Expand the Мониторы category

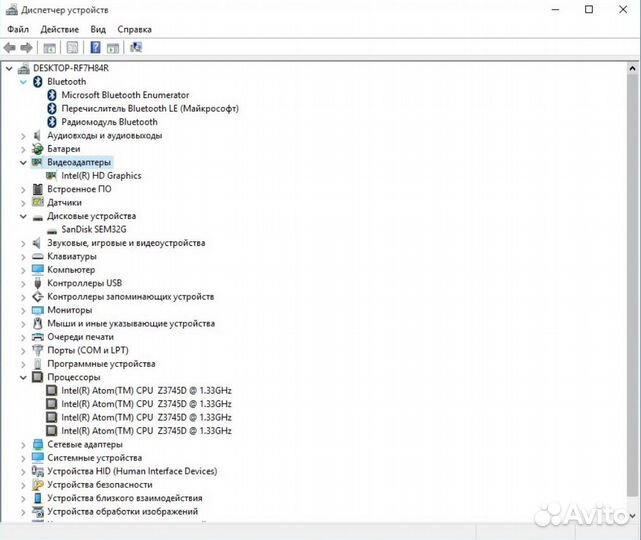pos(23,311)
